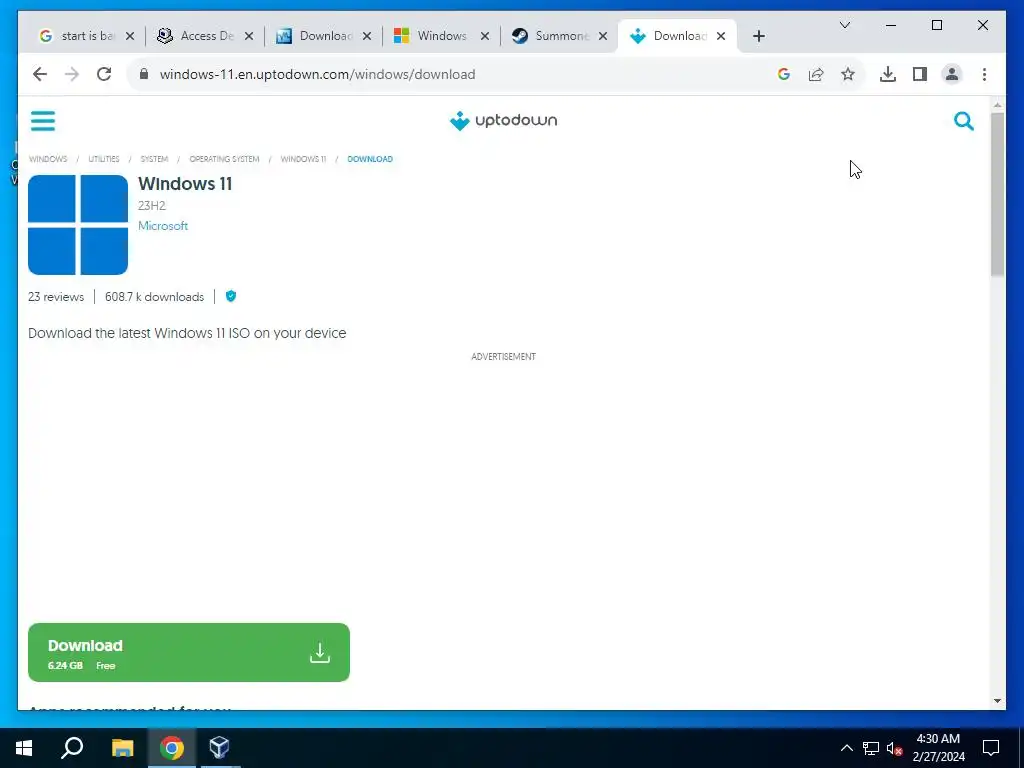Click the muted volume tray icon

(x=894, y=748)
